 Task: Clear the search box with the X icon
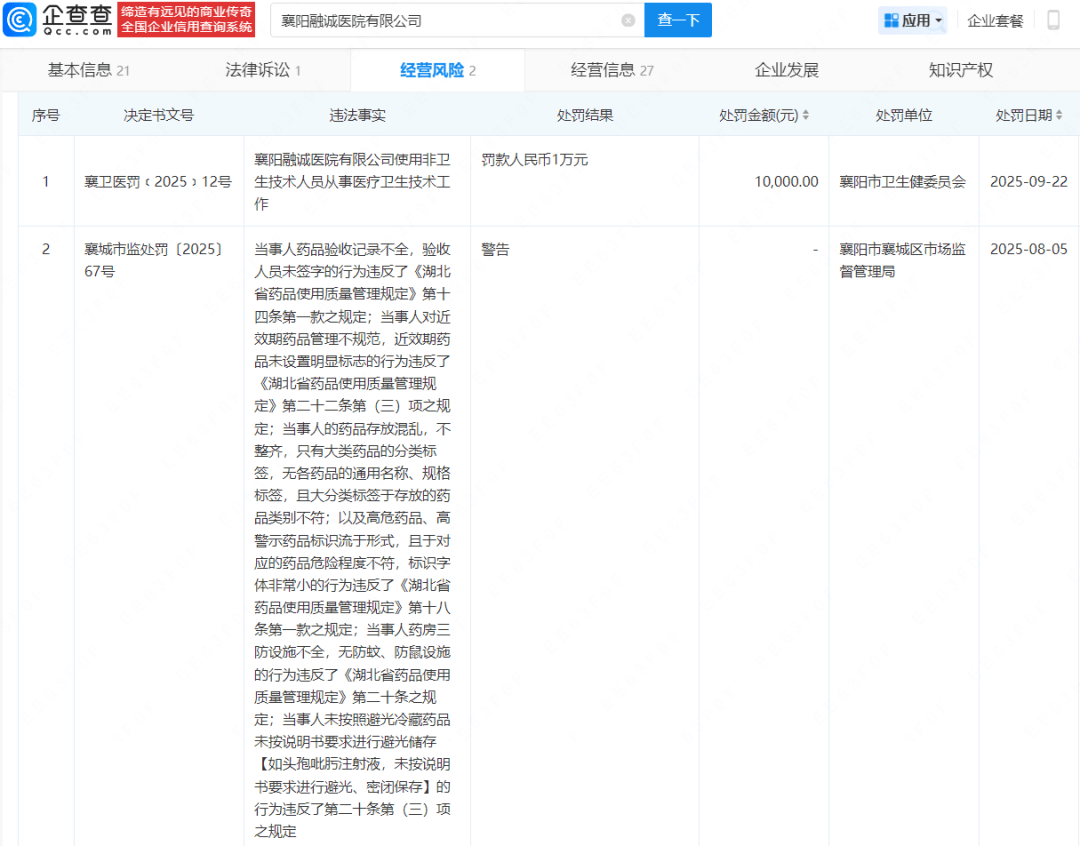click(628, 20)
